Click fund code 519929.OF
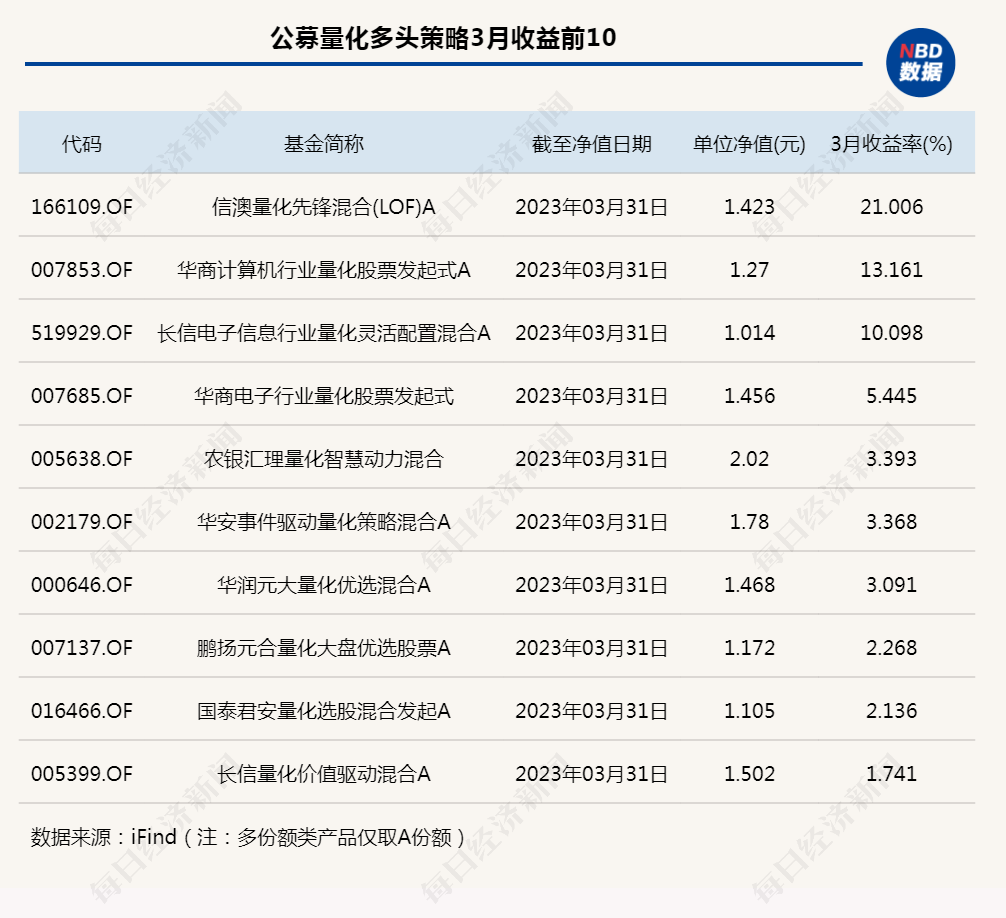 tap(81, 333)
